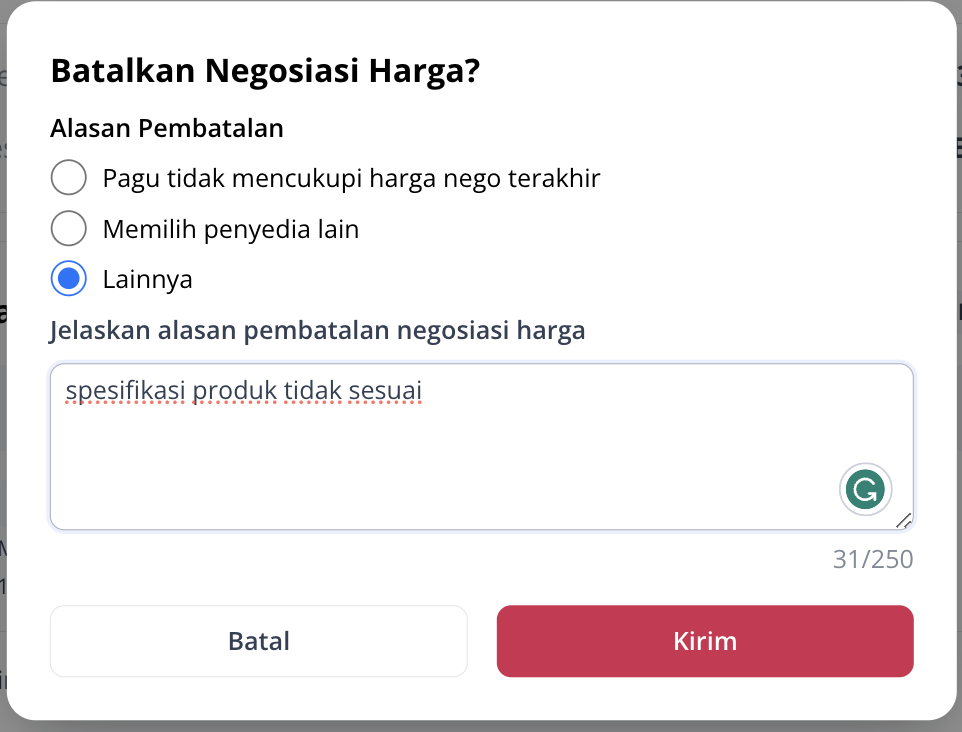Screen dimensions: 962x732
Task: Click the 'Pagu tidak mencukupi harga nego terakhir' label
Action: [x=351, y=179]
